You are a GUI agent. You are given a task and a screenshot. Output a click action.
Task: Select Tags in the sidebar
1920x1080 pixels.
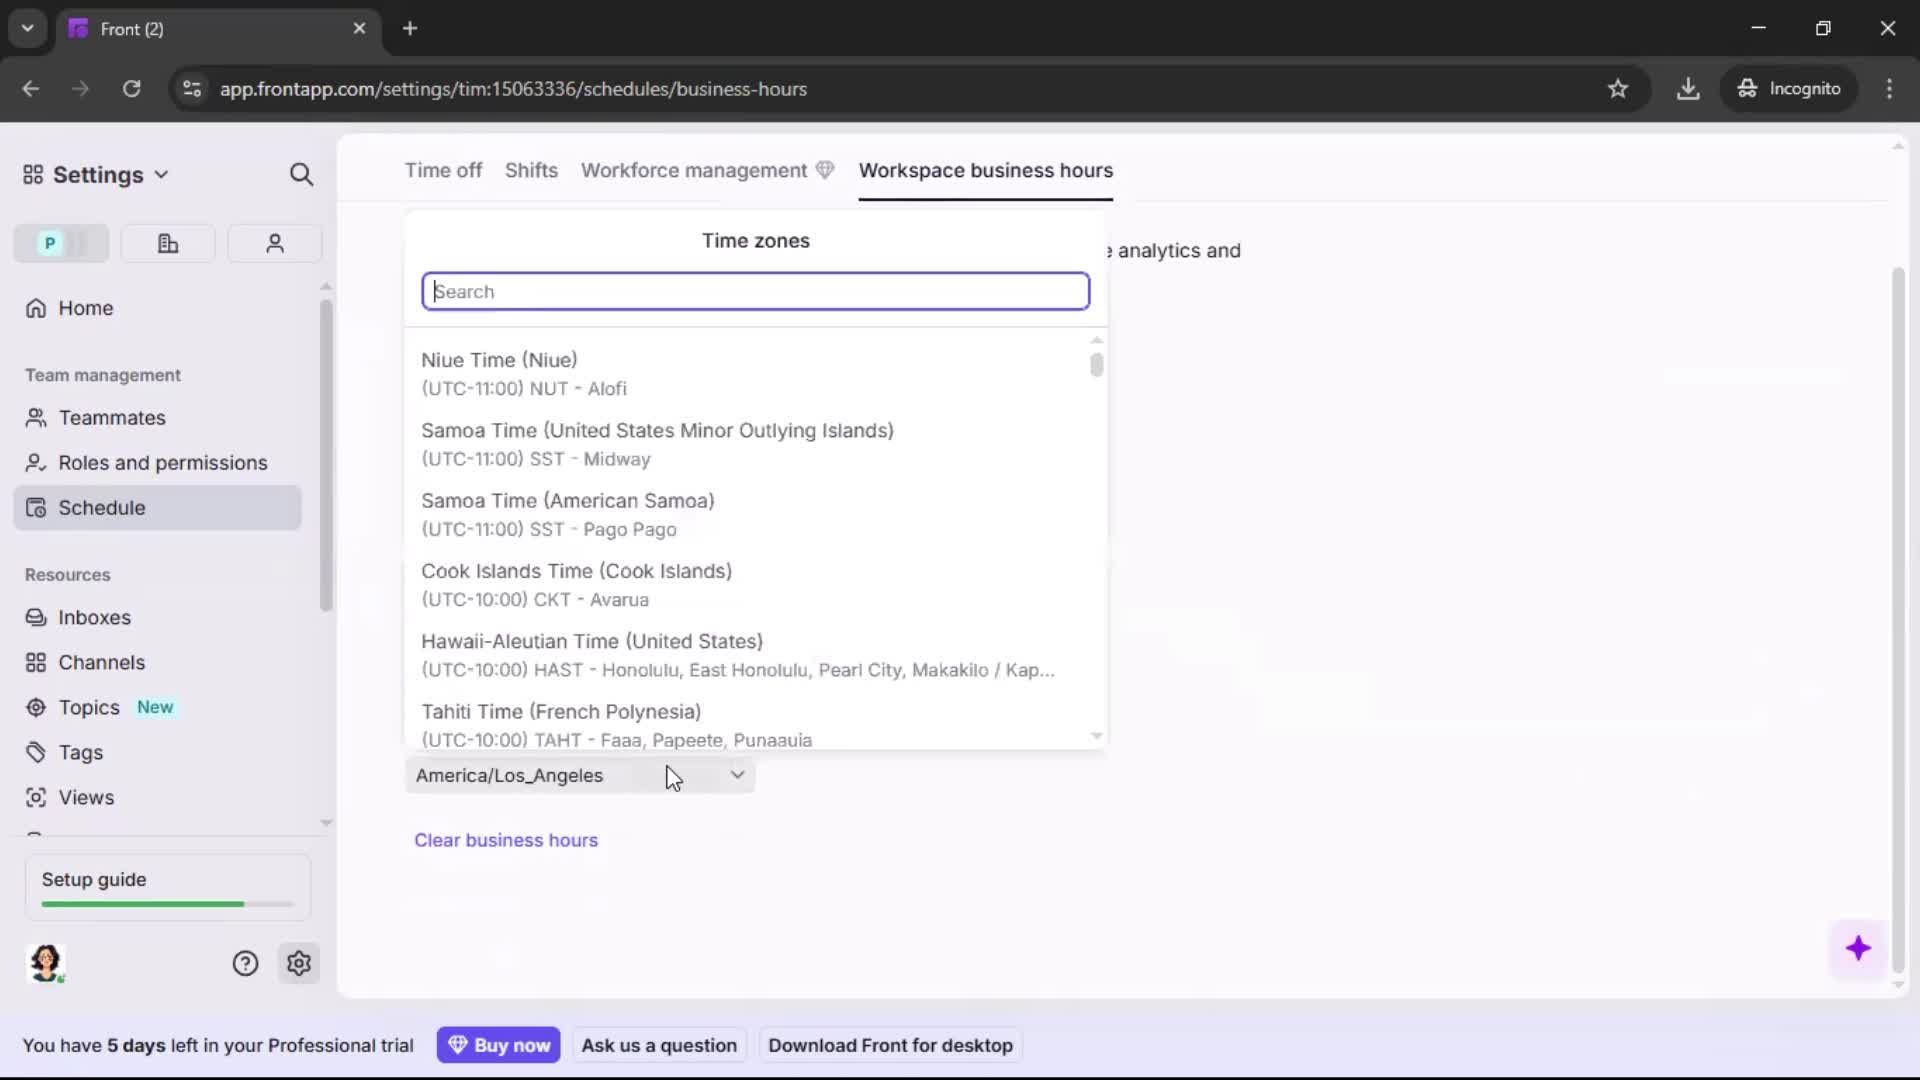[80, 752]
